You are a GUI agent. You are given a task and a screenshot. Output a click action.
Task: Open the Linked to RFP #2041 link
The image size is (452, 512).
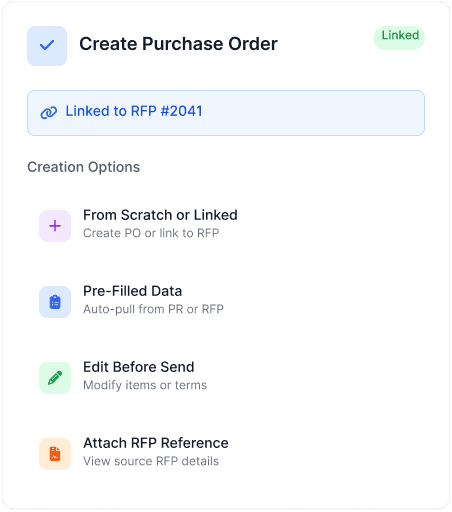pyautogui.click(x=134, y=111)
